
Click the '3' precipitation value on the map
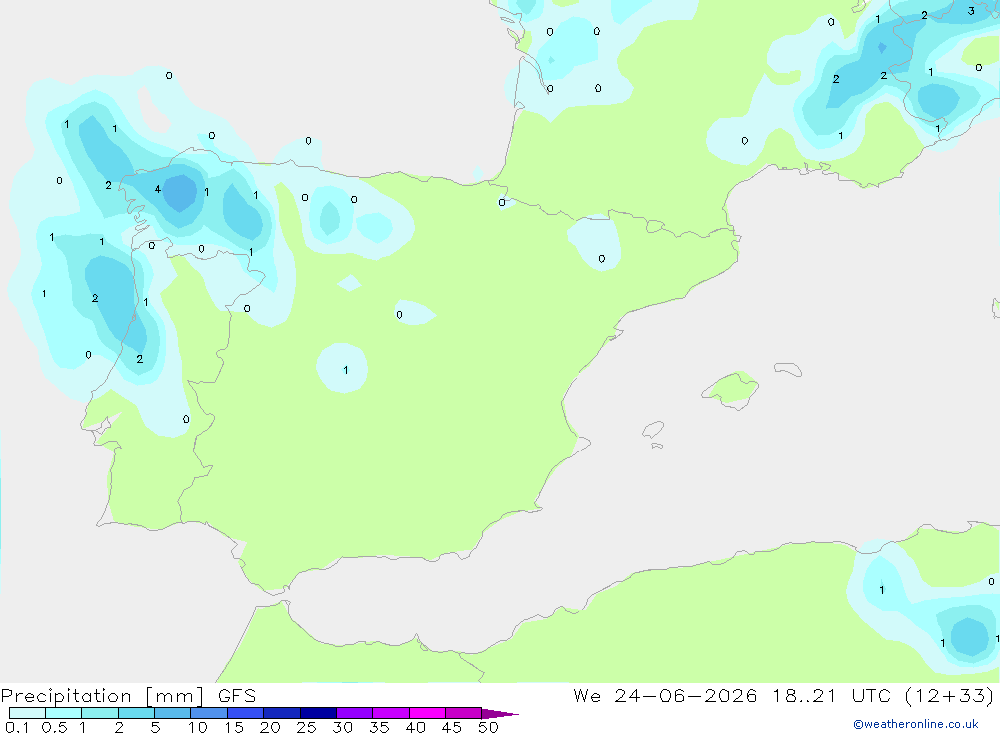tap(971, 11)
